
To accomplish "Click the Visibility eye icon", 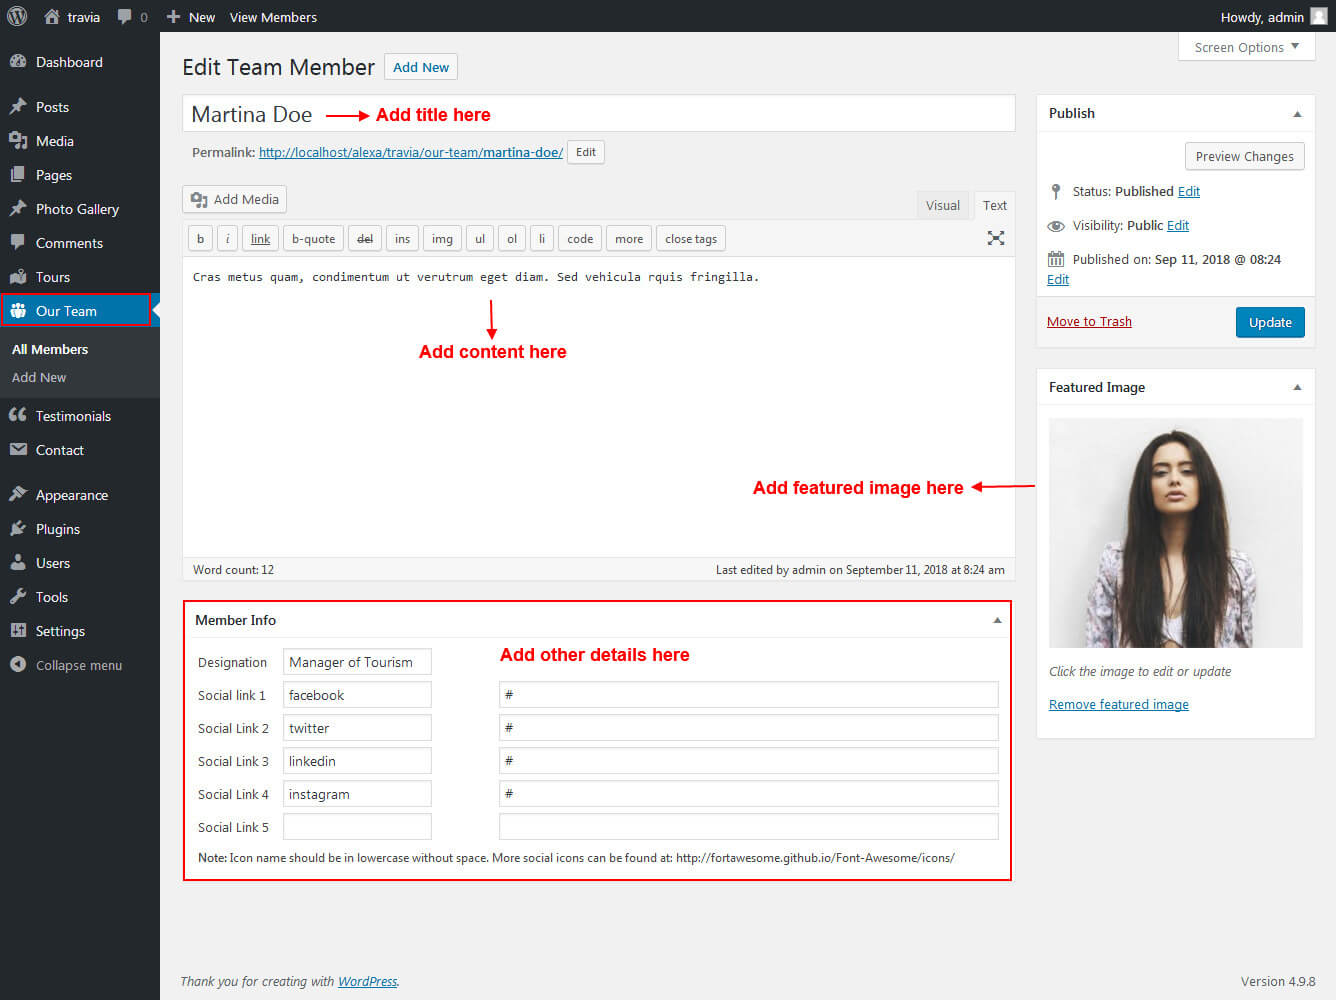I will (1056, 225).
